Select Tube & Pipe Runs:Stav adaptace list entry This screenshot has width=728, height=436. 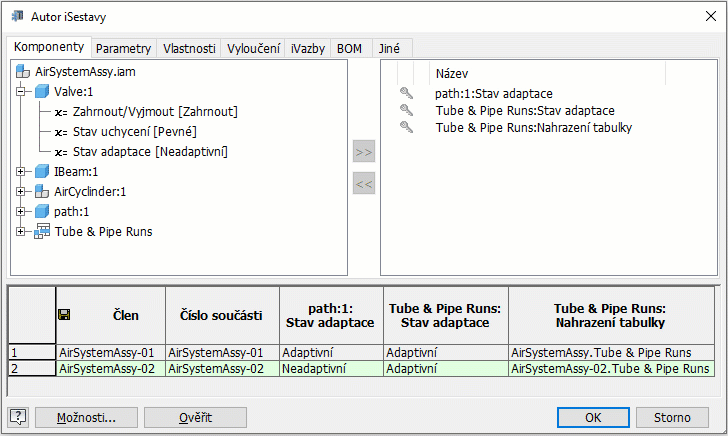coord(525,111)
